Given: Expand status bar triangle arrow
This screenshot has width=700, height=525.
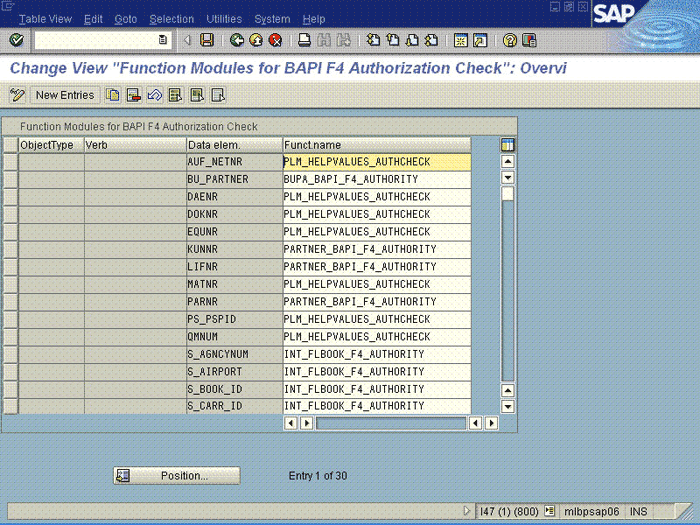Looking at the screenshot, I should tap(467, 511).
